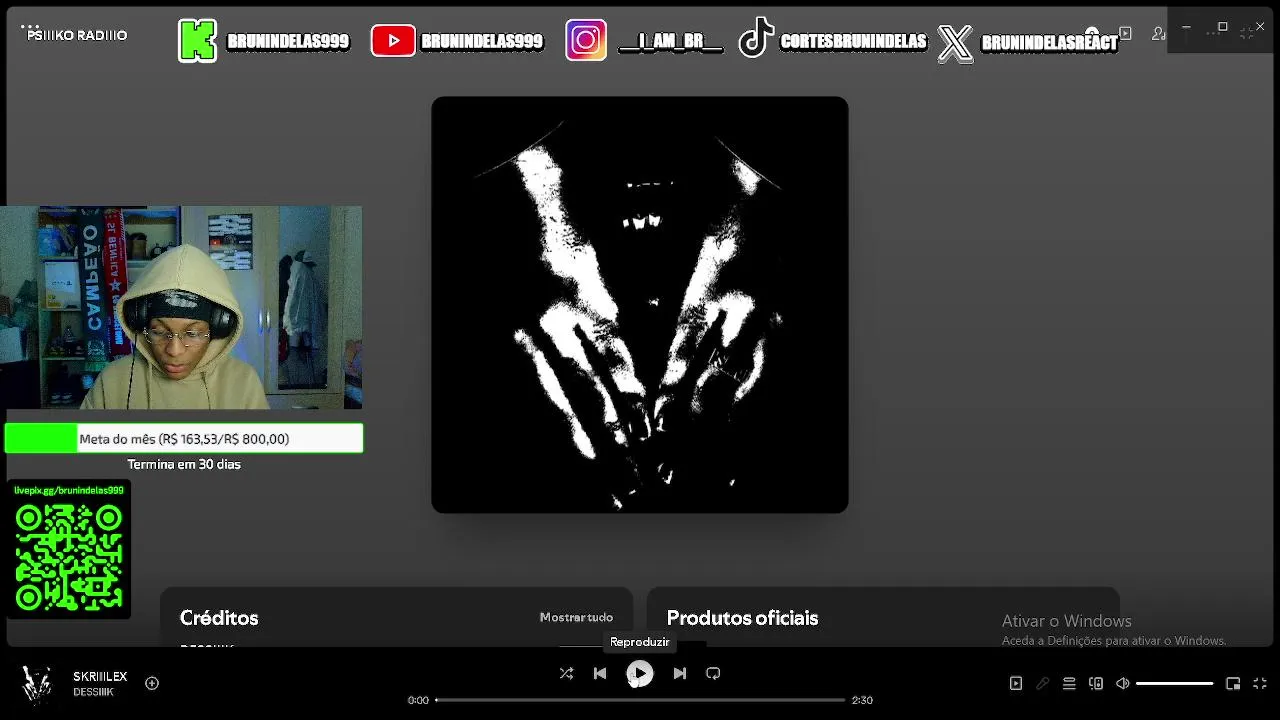Open the DESIIIK artist link
The image size is (1280, 720).
93,692
